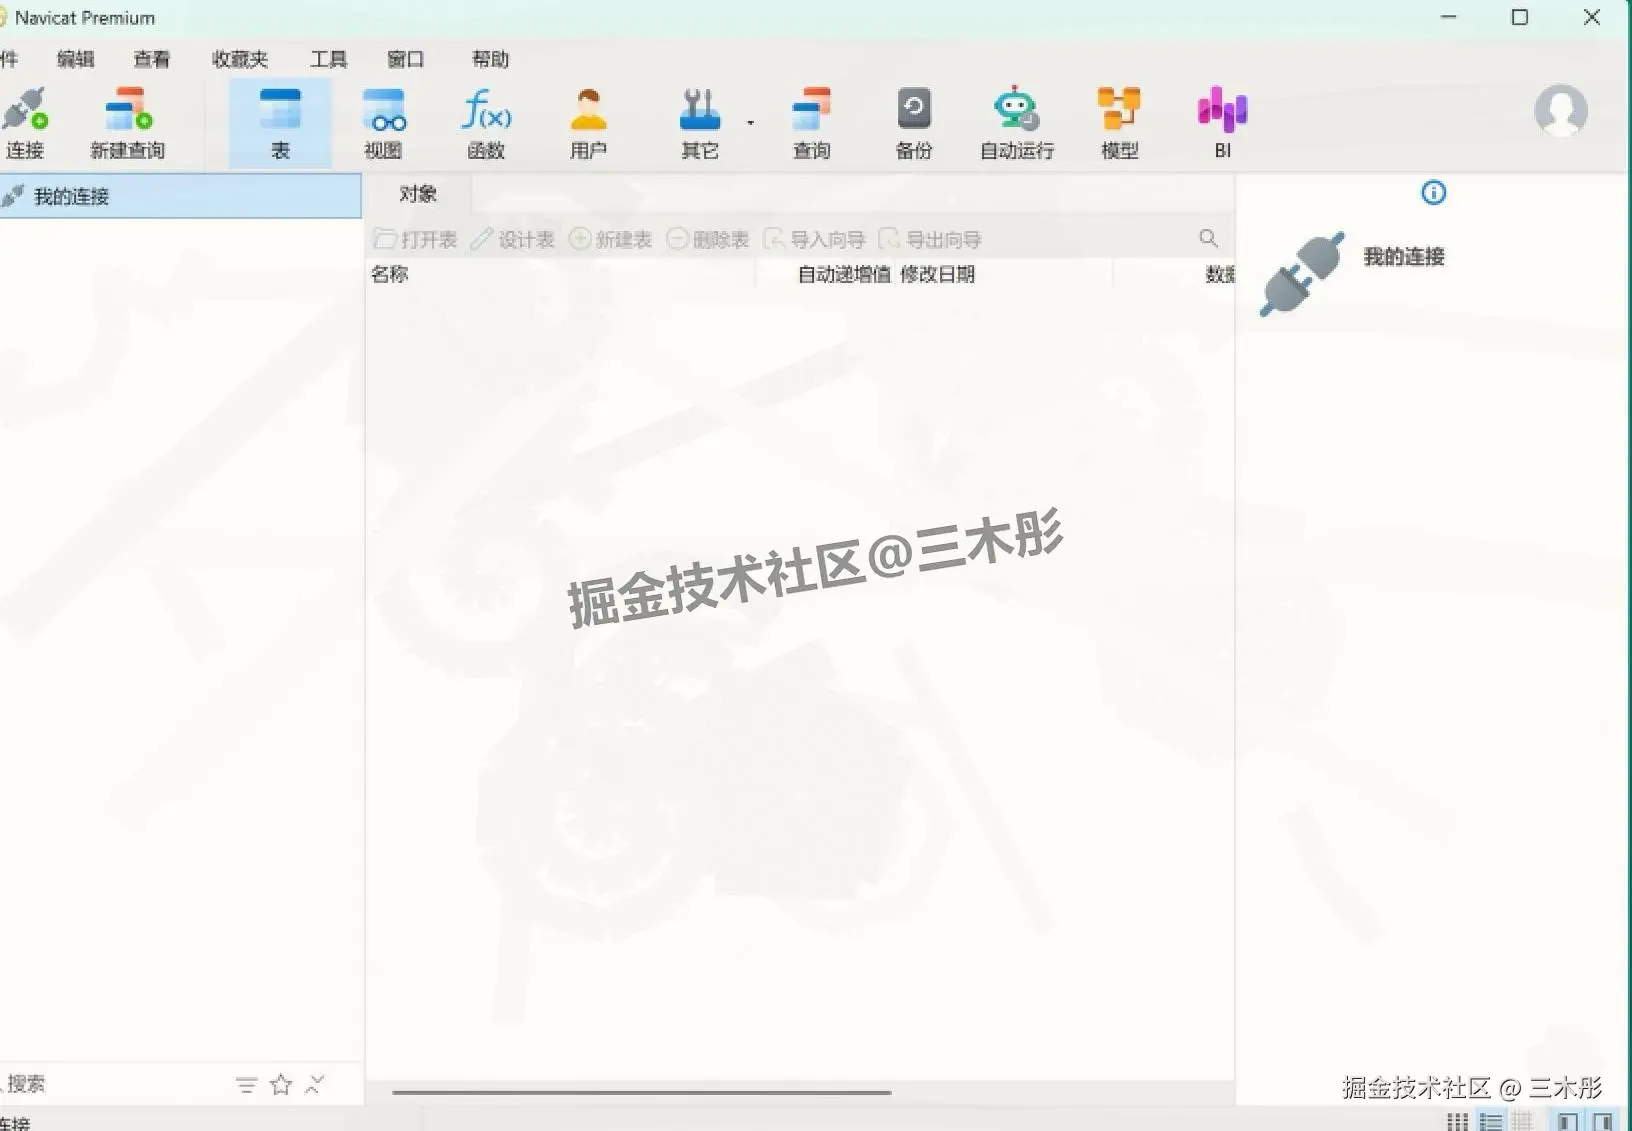Select 我的连接 in the sidebar
The width and height of the screenshot is (1632, 1131).
pyautogui.click(x=70, y=195)
